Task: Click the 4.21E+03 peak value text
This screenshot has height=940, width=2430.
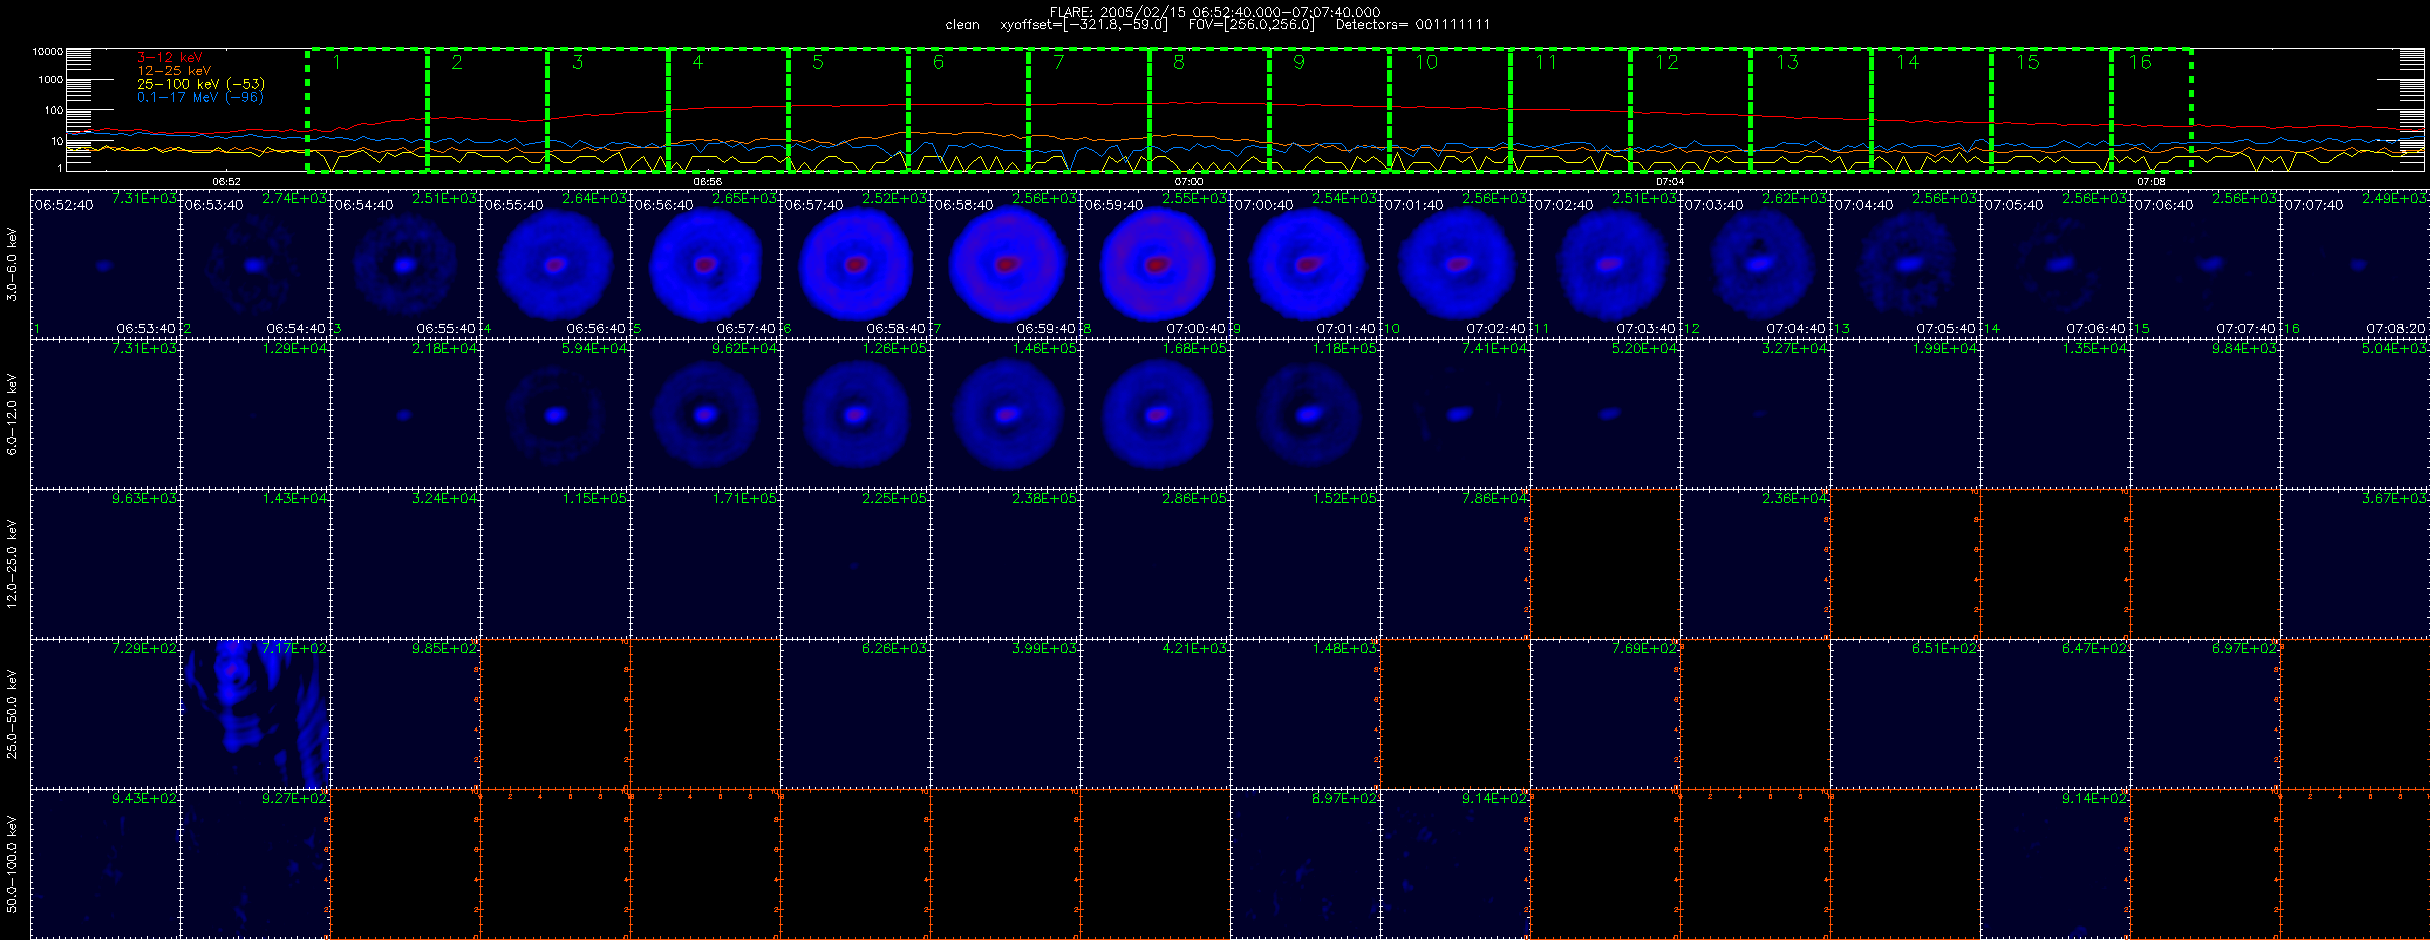Action: [x=1195, y=648]
